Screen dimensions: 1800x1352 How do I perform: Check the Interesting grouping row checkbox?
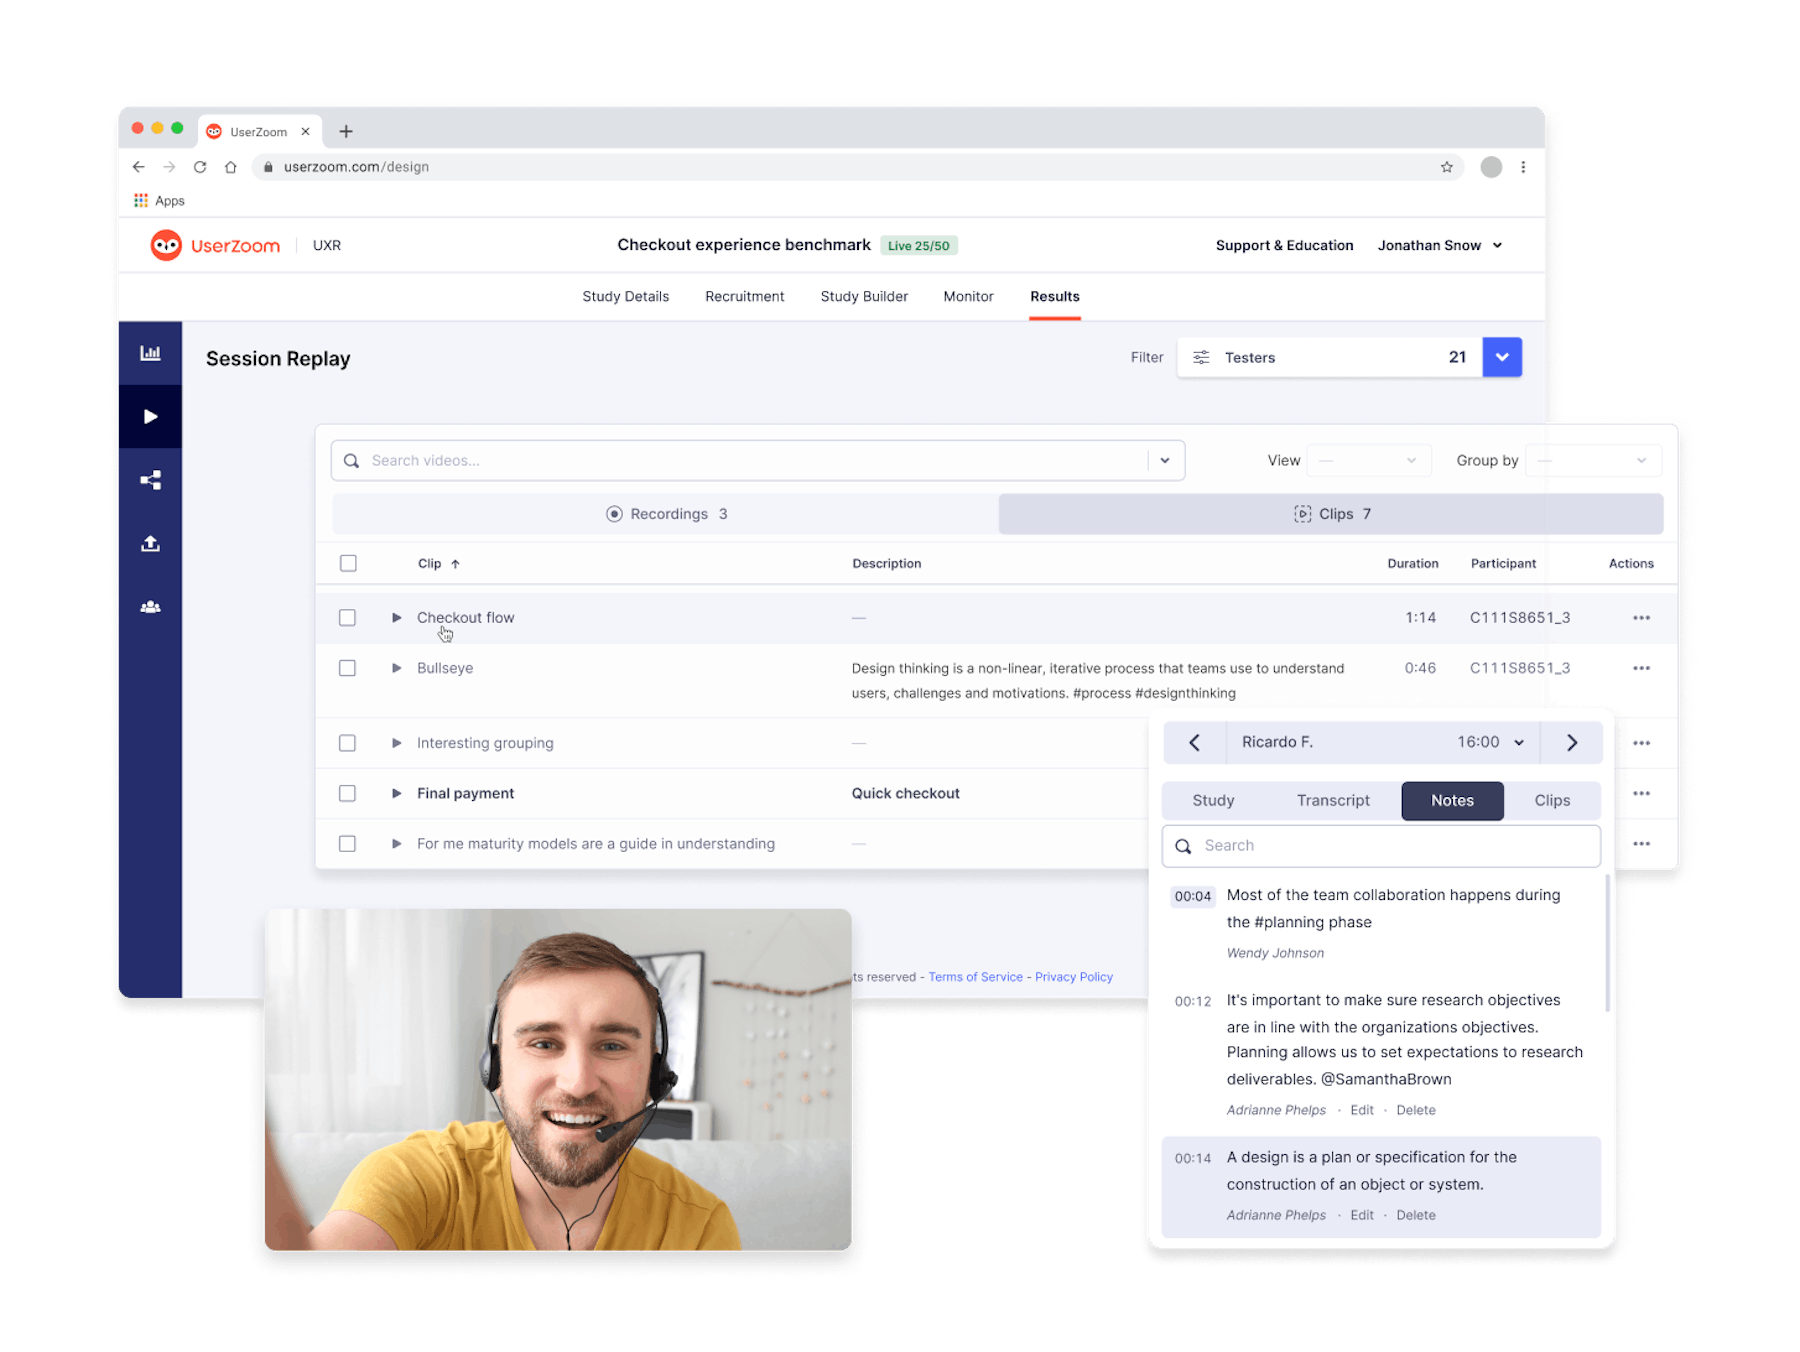[x=347, y=743]
